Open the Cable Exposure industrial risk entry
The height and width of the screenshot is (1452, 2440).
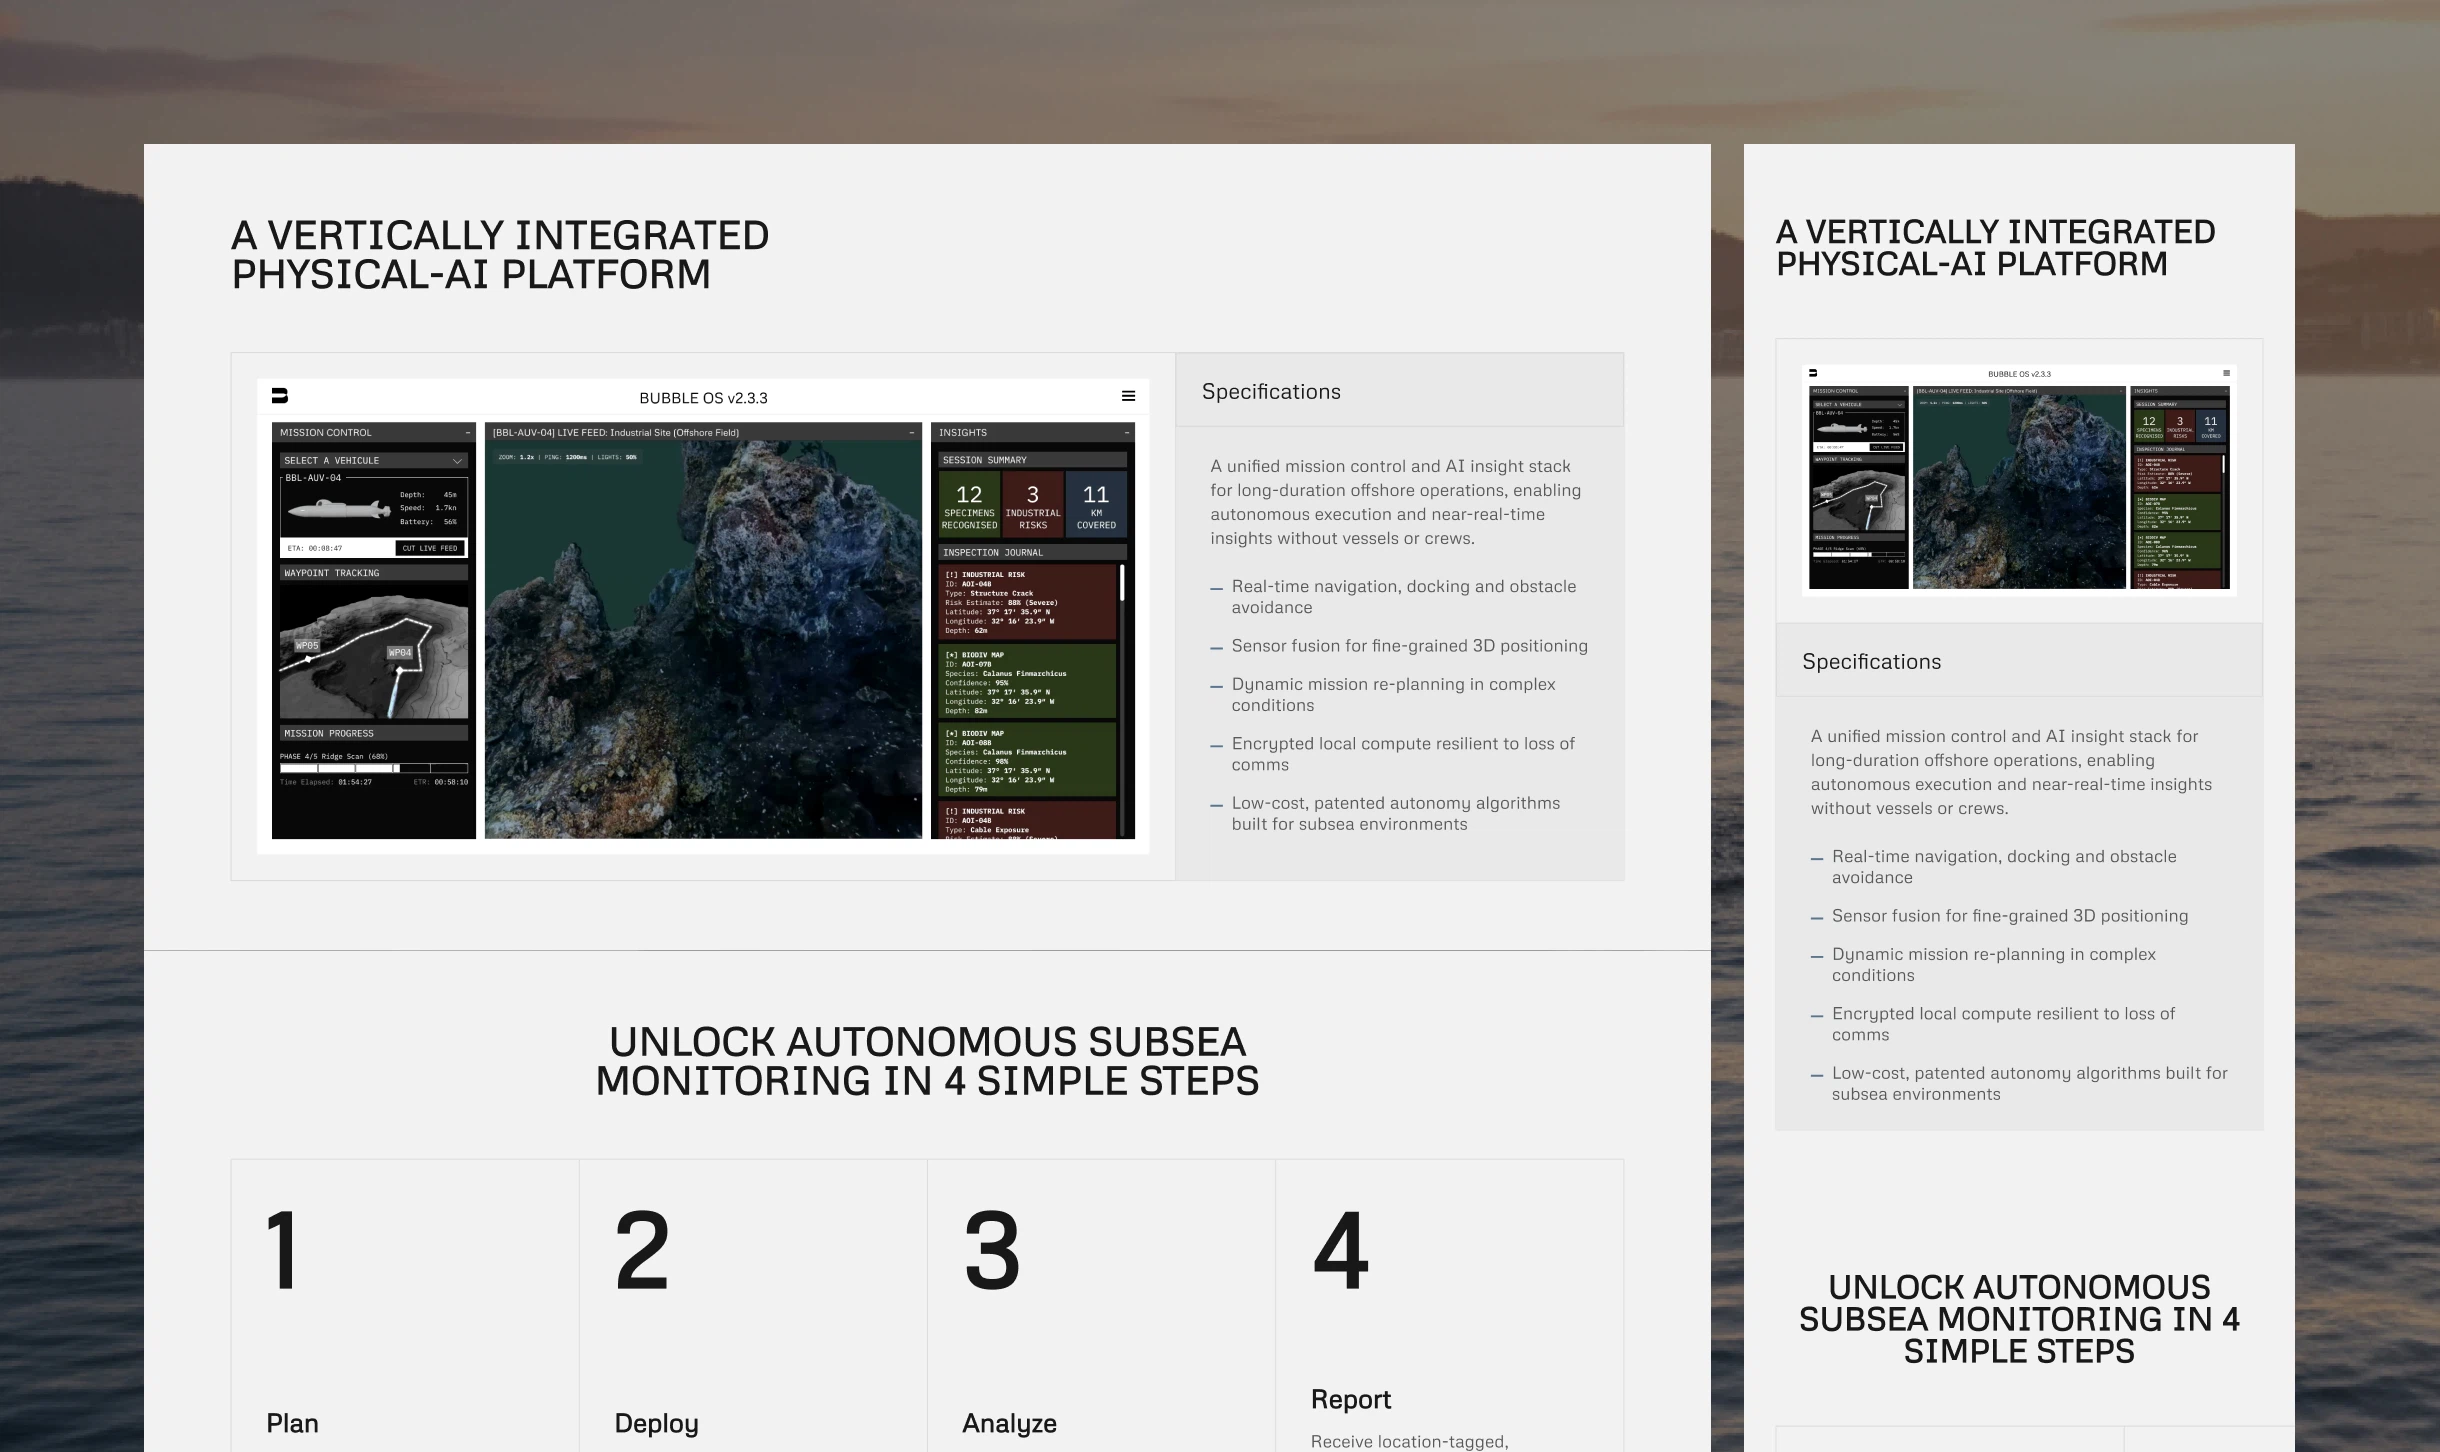(1028, 820)
